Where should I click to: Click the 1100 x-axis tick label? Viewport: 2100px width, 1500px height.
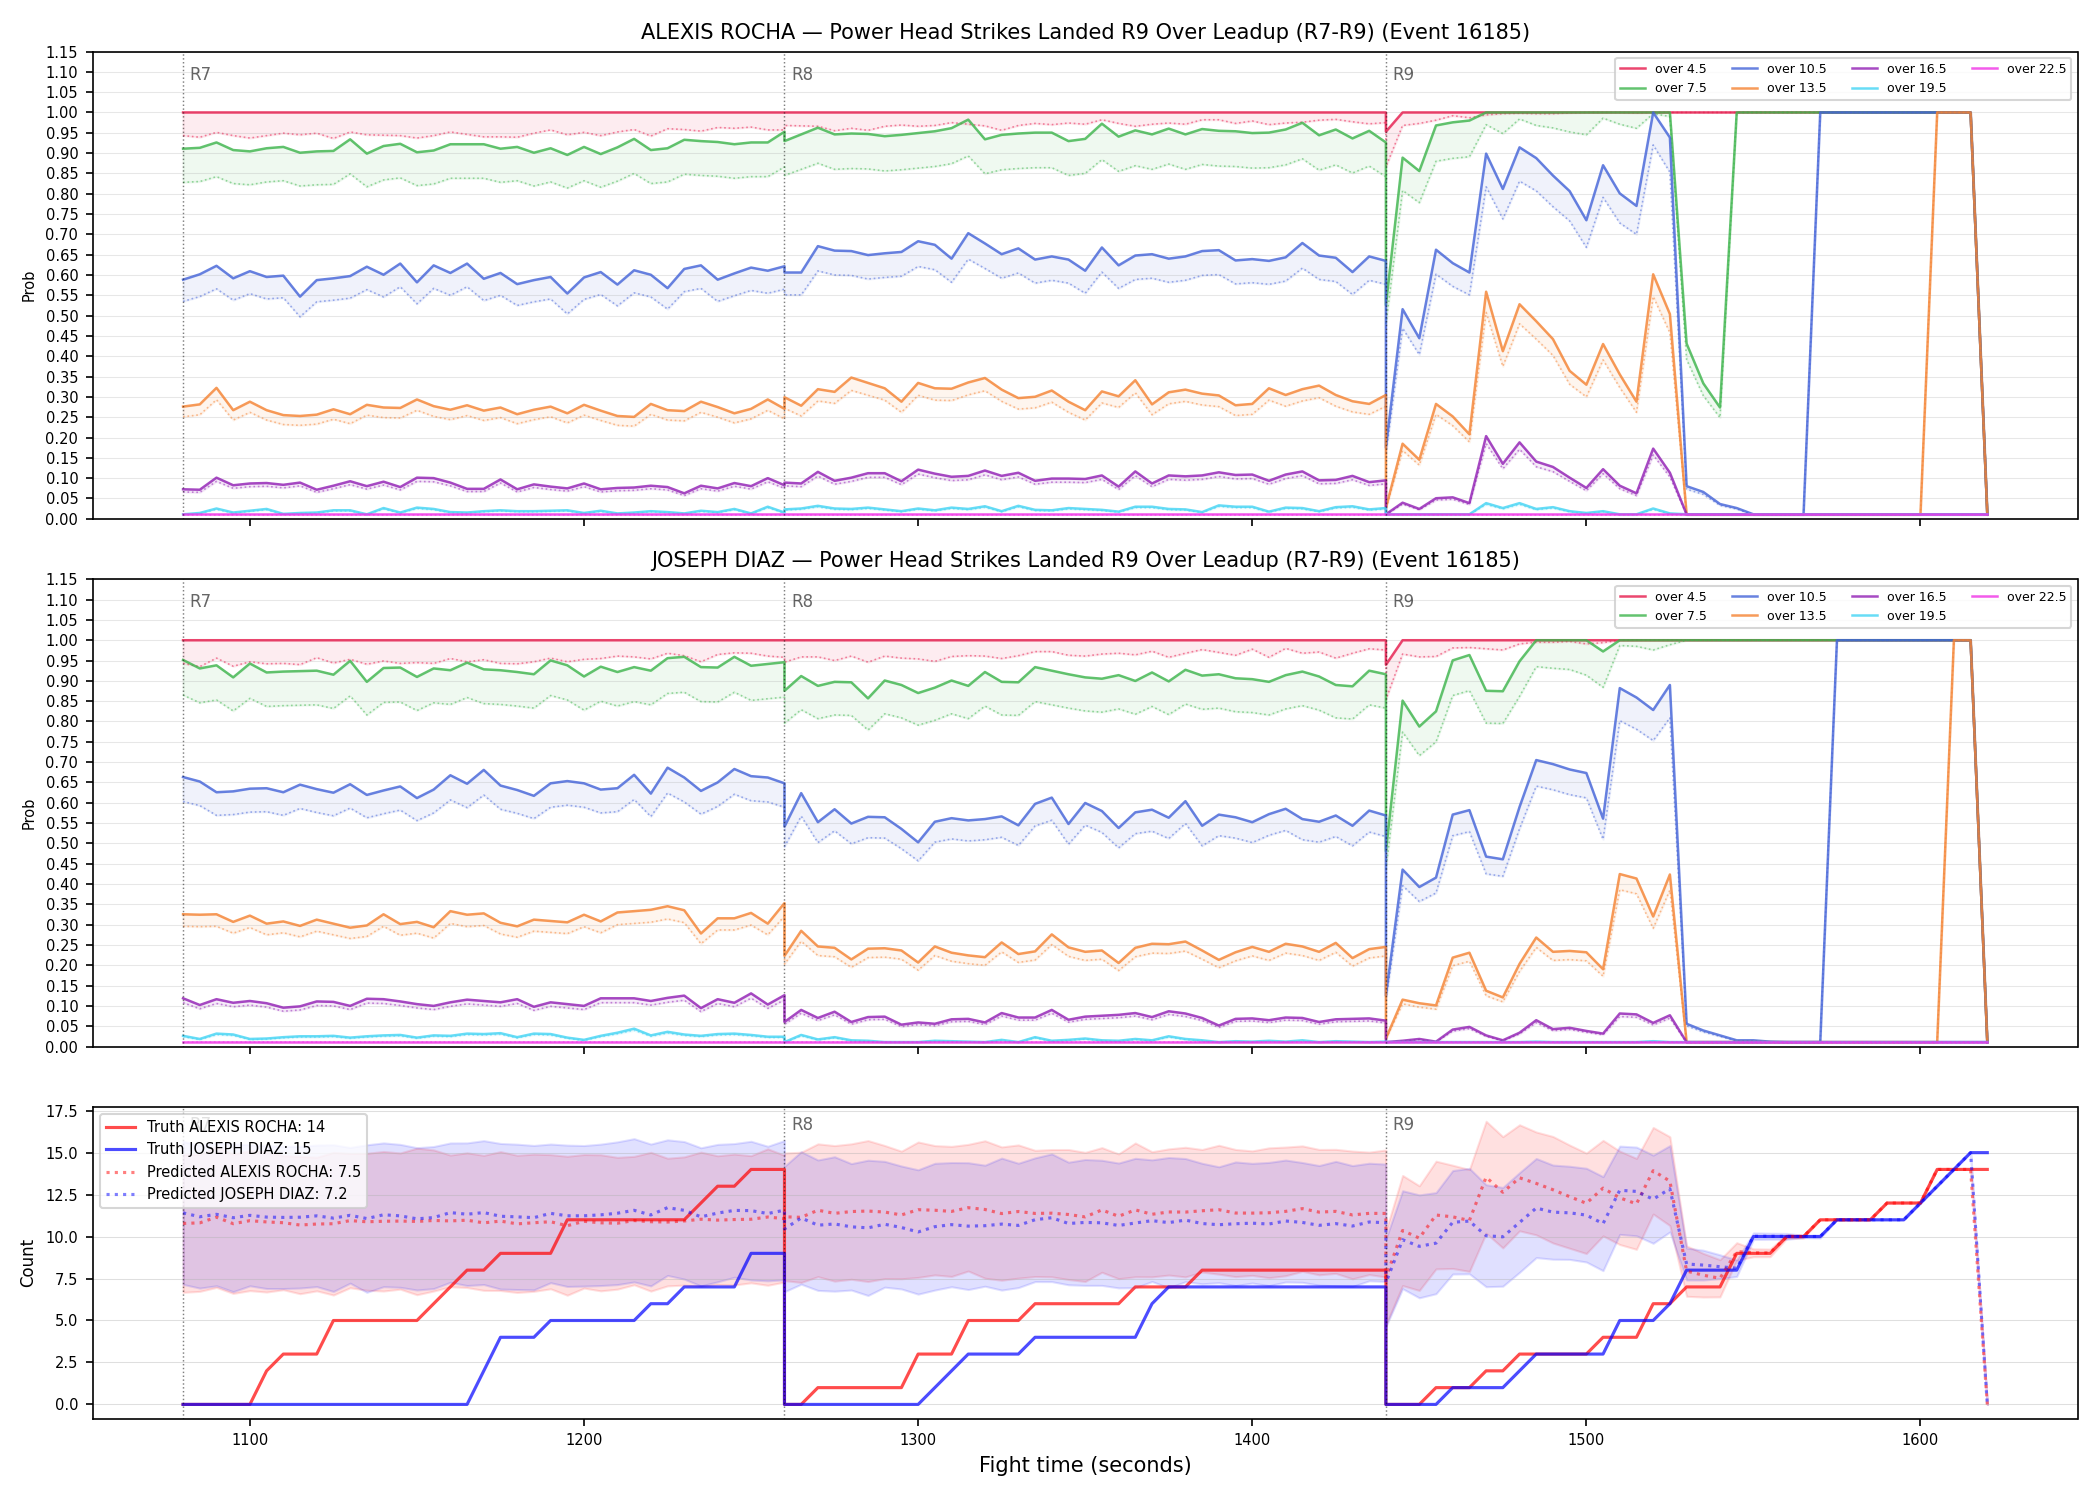click(250, 1439)
